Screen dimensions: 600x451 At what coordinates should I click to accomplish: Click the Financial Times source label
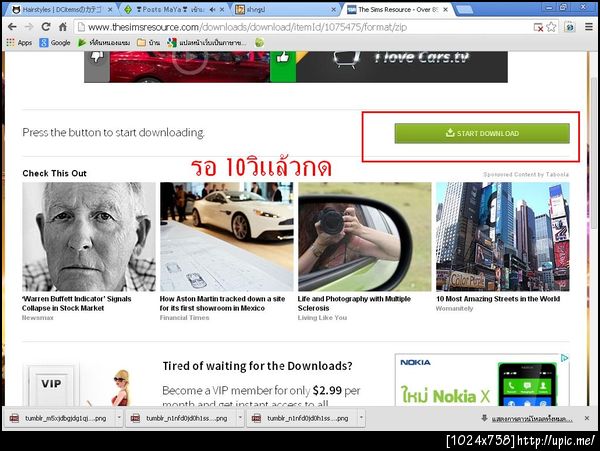184,317
